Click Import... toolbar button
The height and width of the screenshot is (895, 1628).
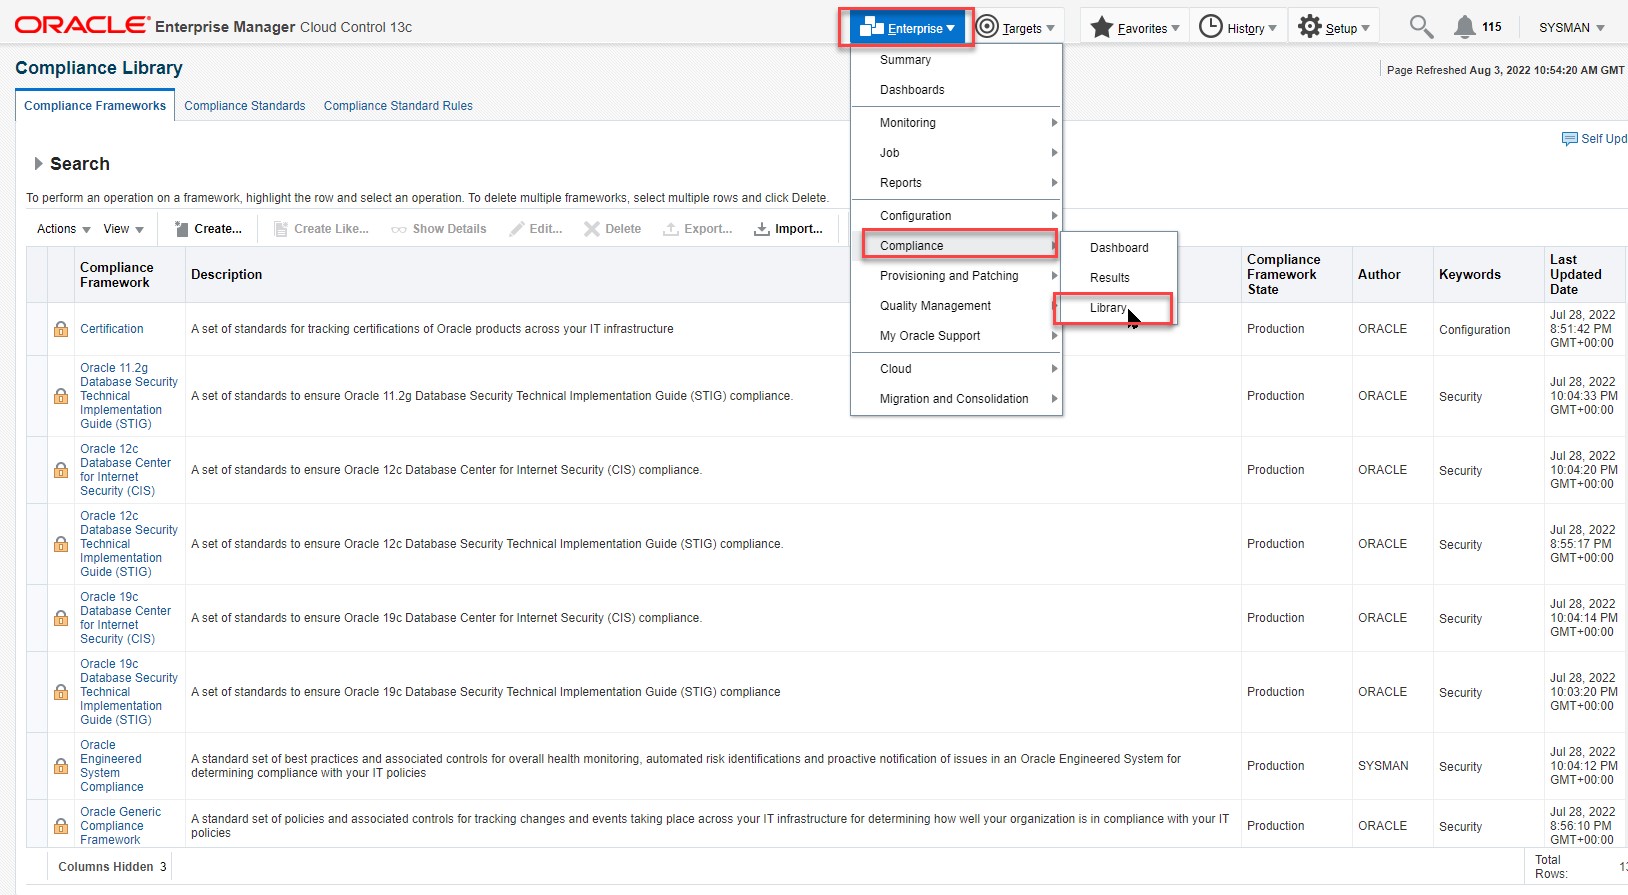[x=788, y=229]
